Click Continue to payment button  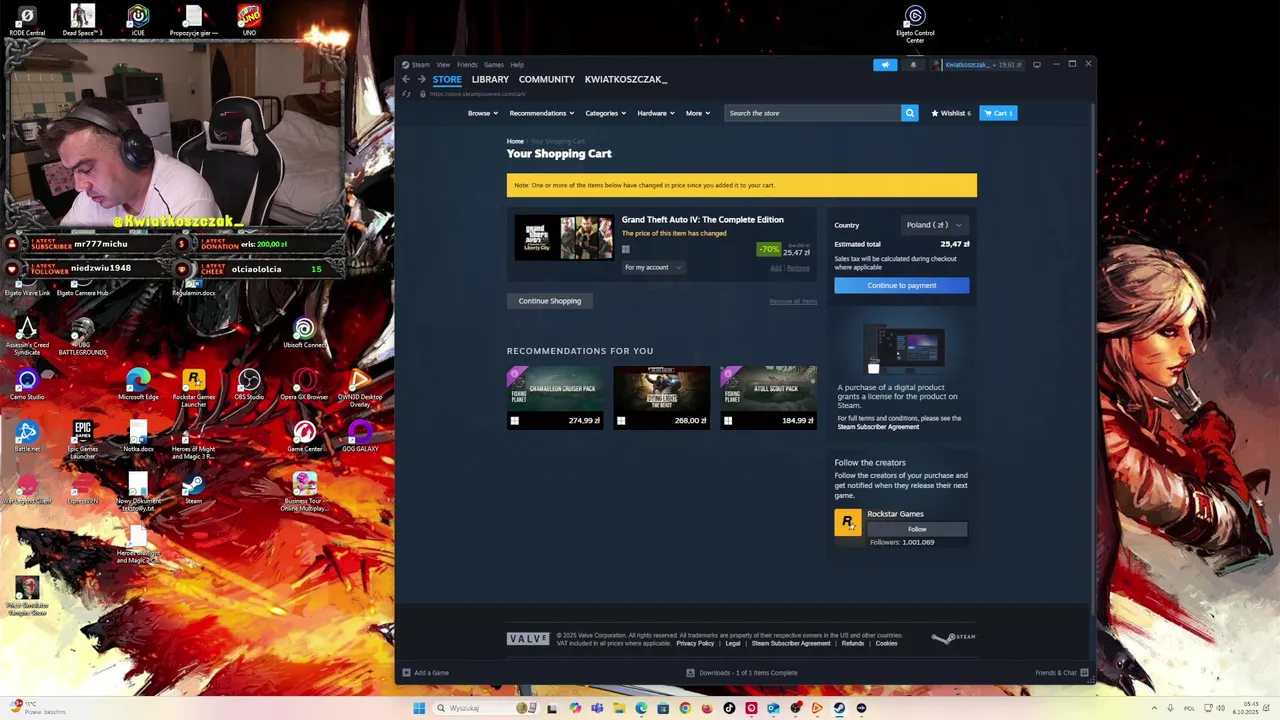tap(902, 285)
